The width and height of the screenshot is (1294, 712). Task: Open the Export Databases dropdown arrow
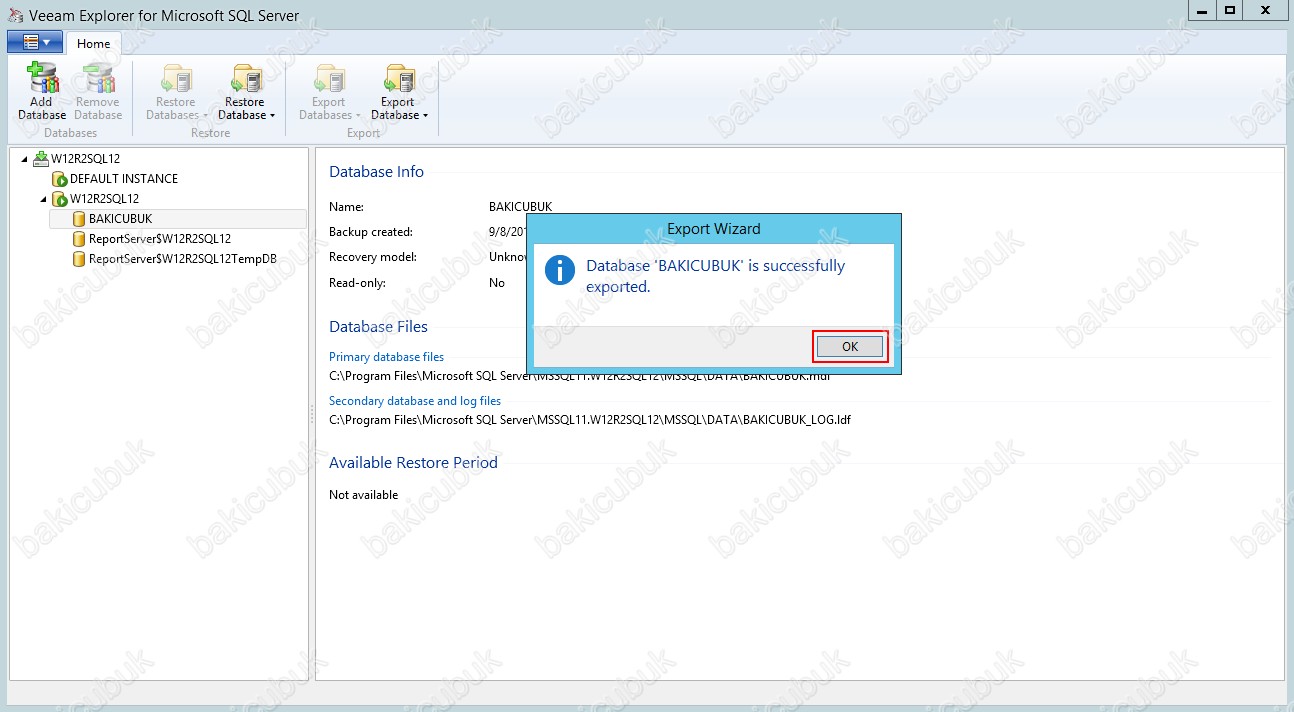357,116
